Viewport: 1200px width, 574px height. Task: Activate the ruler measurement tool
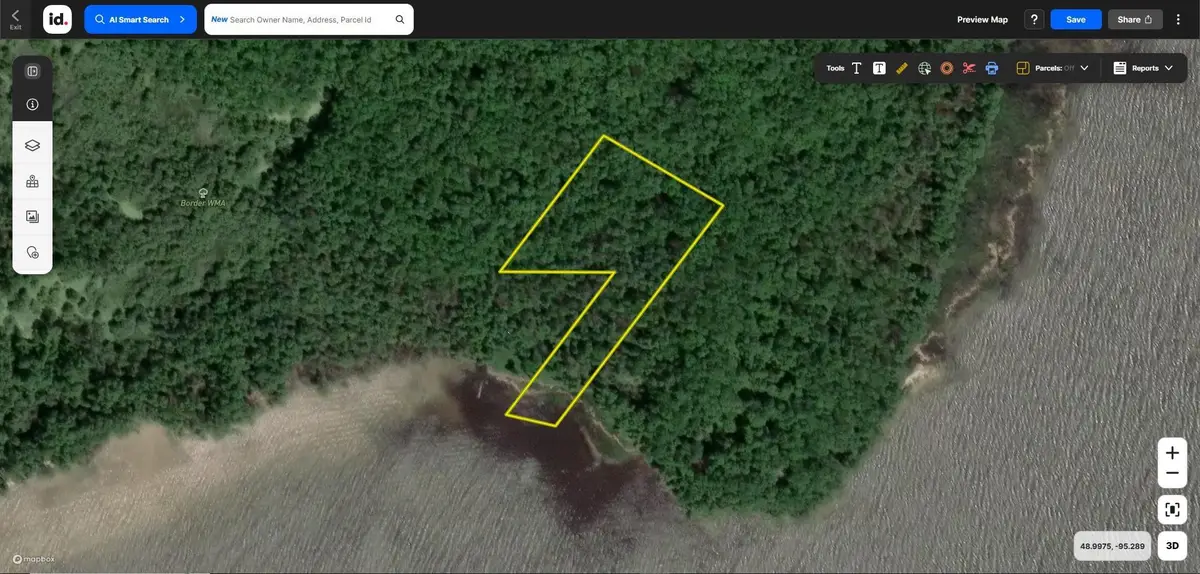(902, 68)
